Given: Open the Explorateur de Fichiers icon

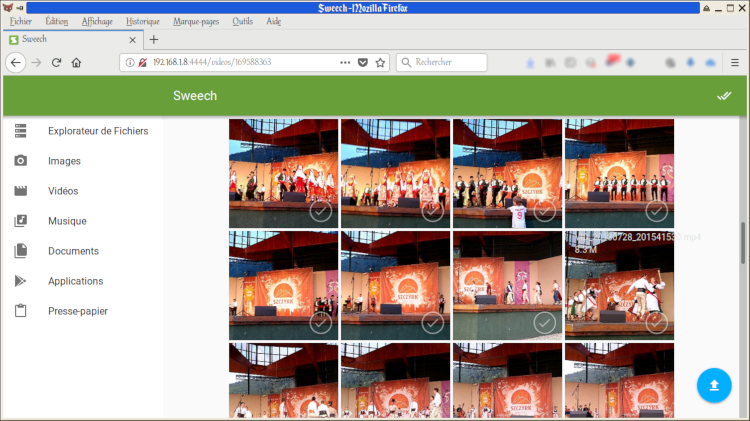Looking at the screenshot, I should [21, 131].
